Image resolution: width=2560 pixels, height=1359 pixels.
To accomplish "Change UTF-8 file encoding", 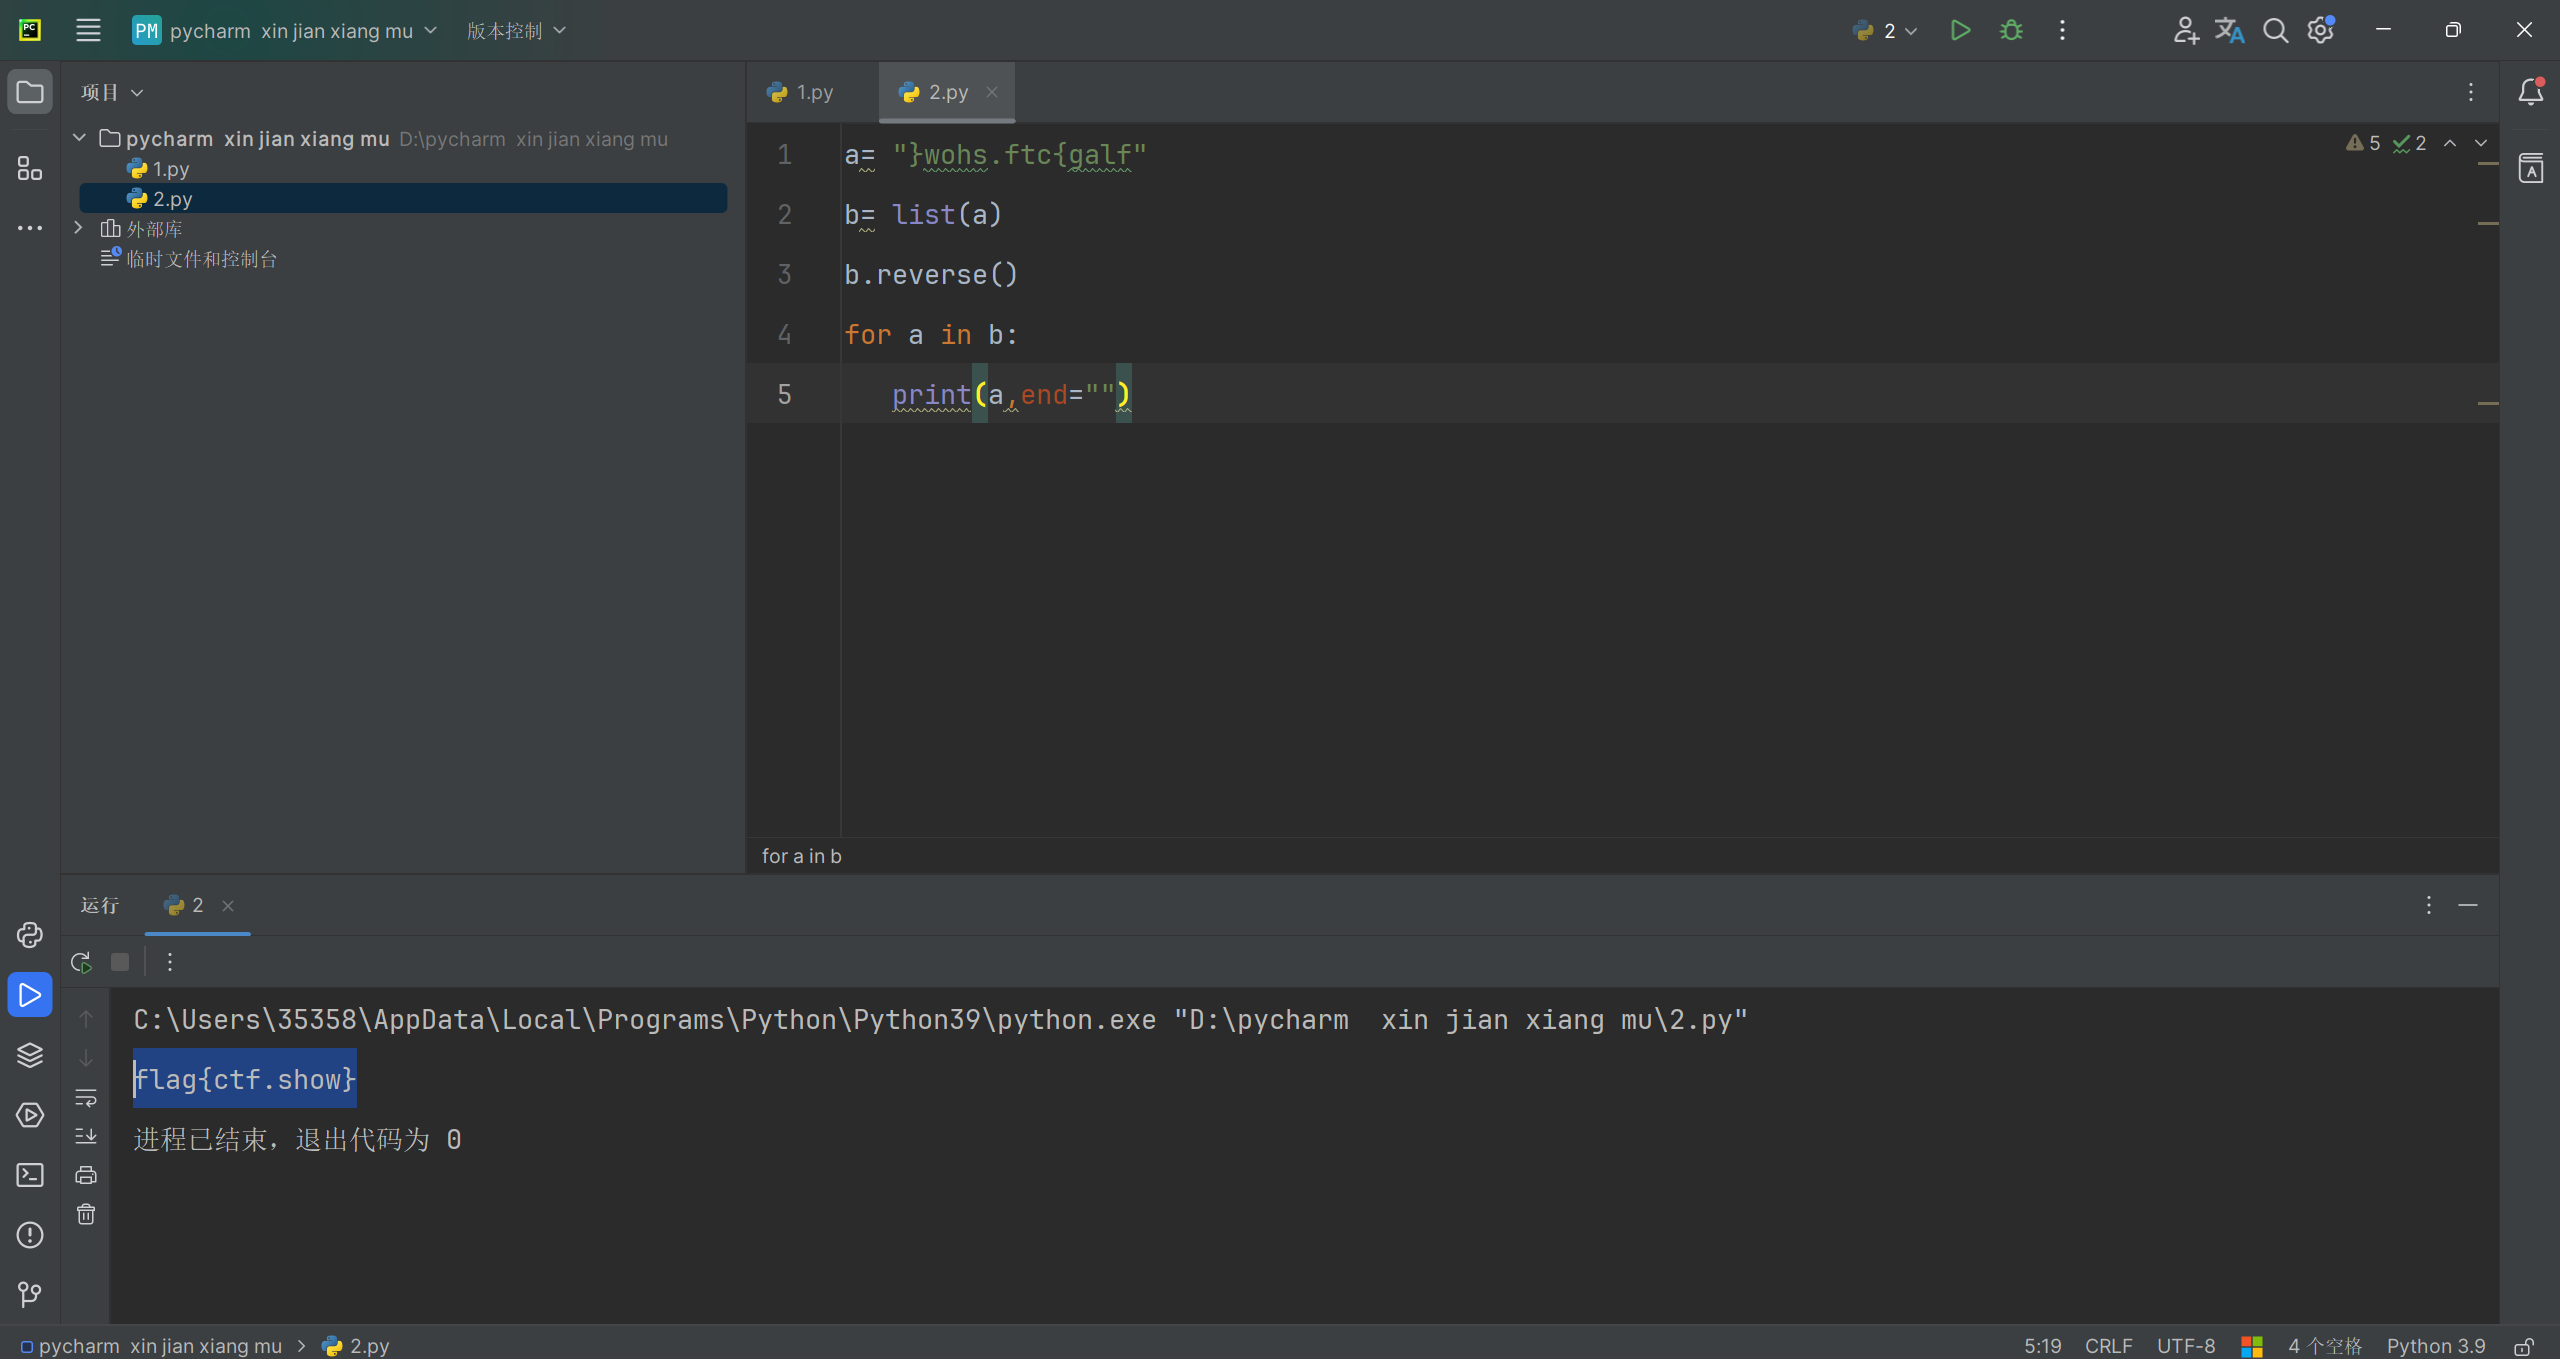I will [2185, 1346].
